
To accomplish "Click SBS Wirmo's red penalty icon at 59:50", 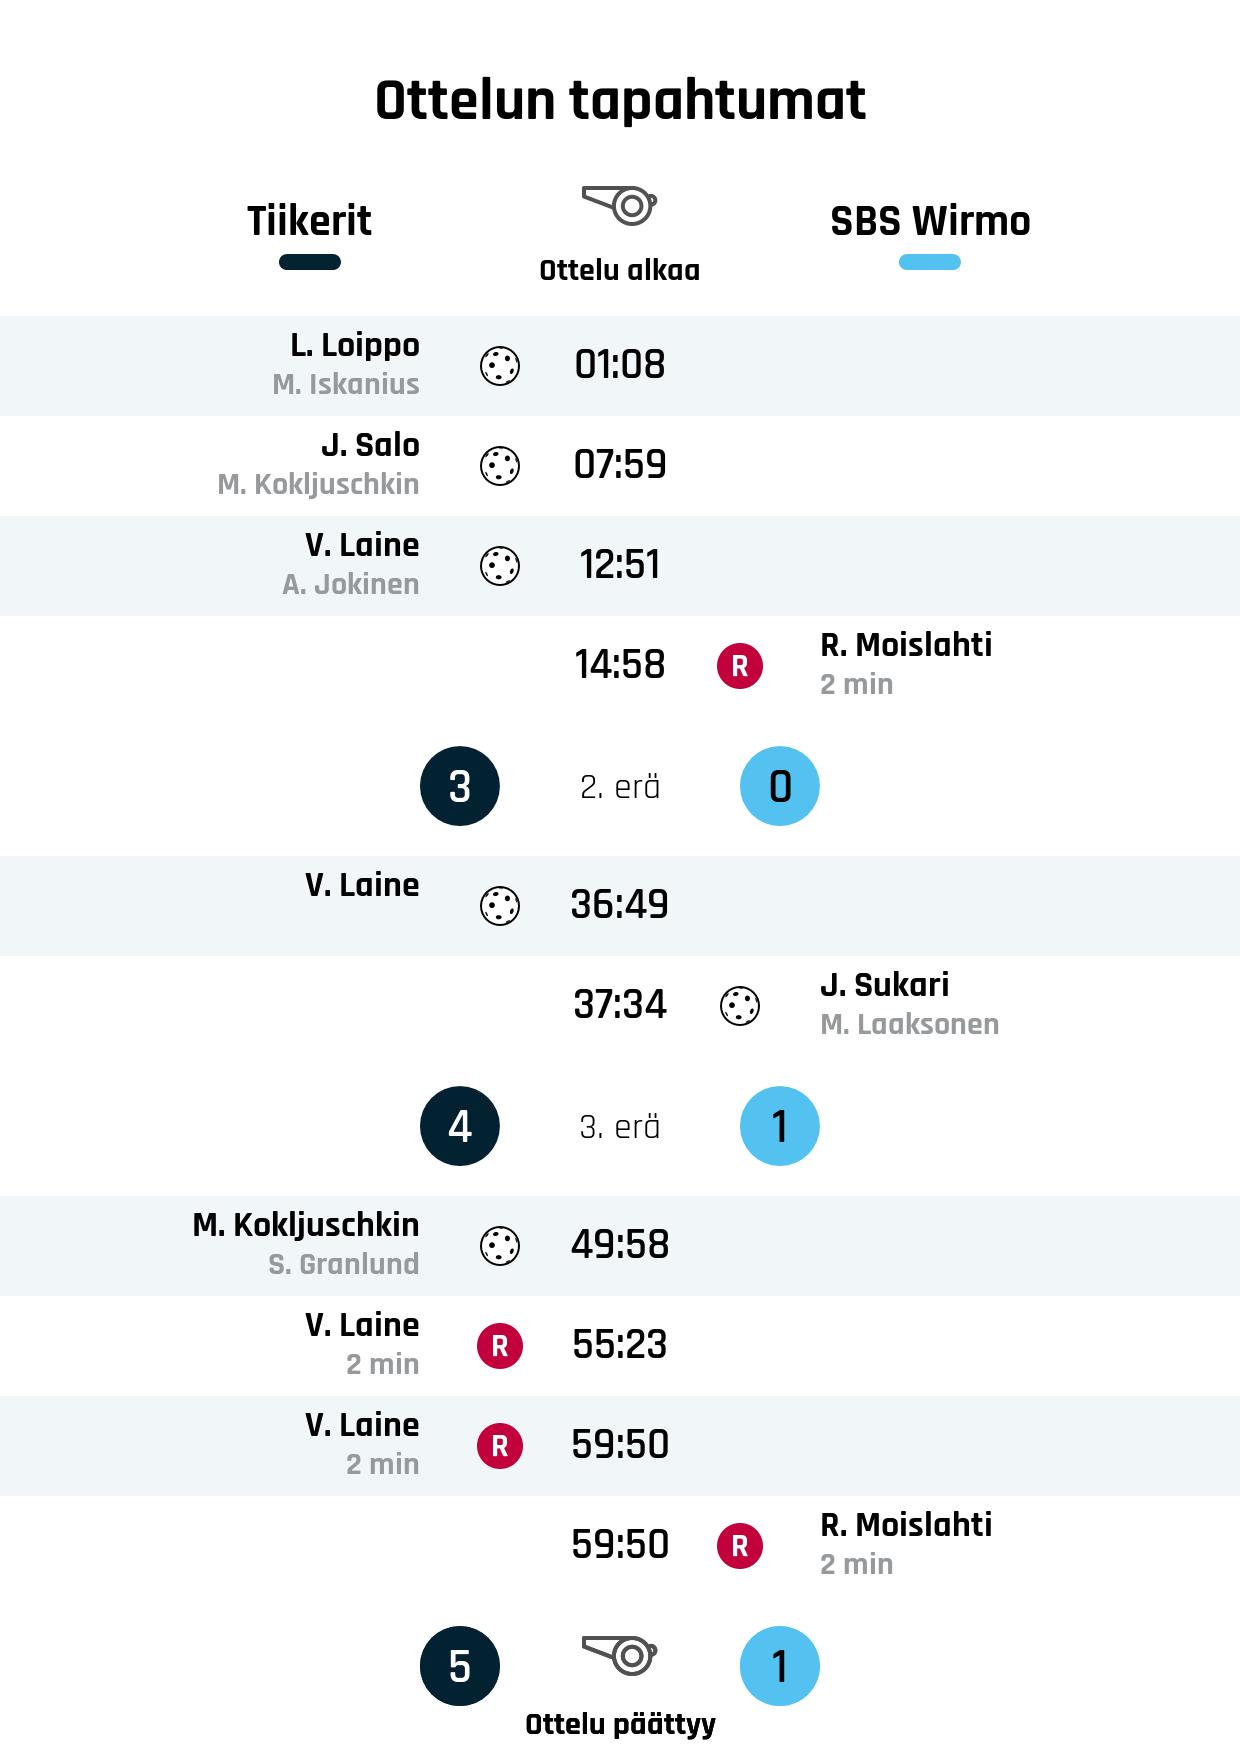I will click(x=740, y=1546).
